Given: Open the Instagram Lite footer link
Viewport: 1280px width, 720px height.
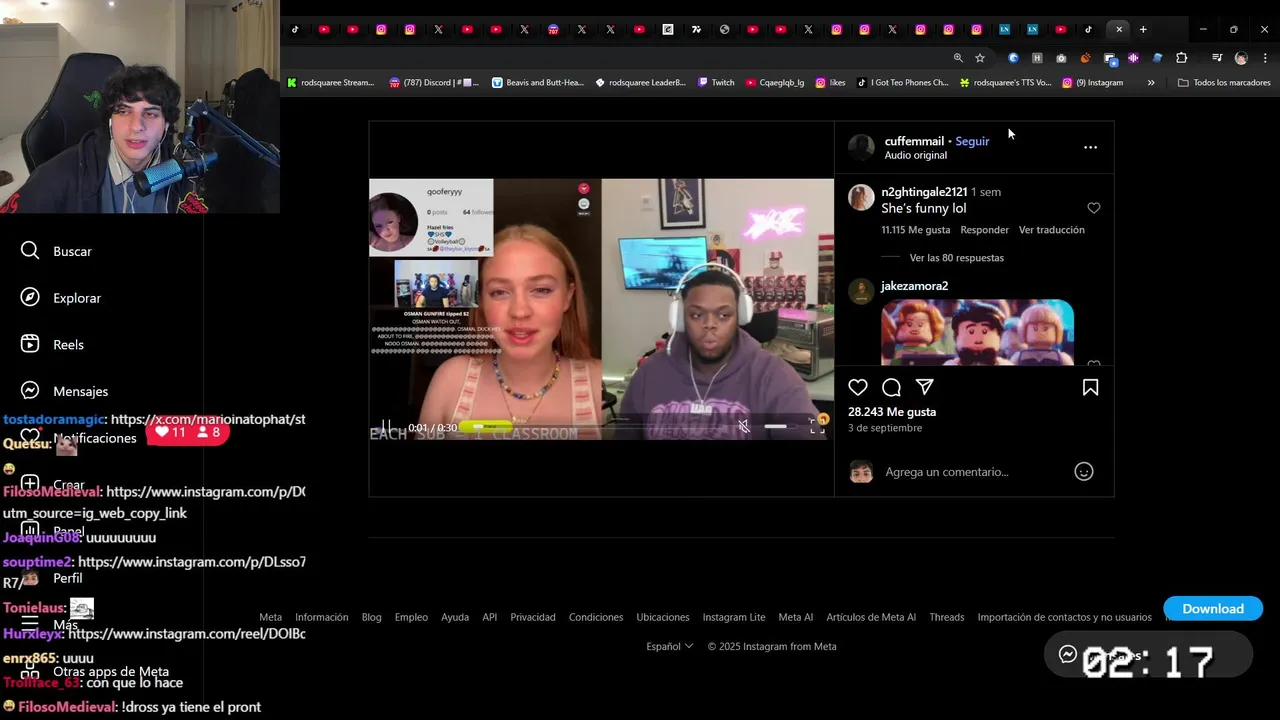Looking at the screenshot, I should point(734,617).
